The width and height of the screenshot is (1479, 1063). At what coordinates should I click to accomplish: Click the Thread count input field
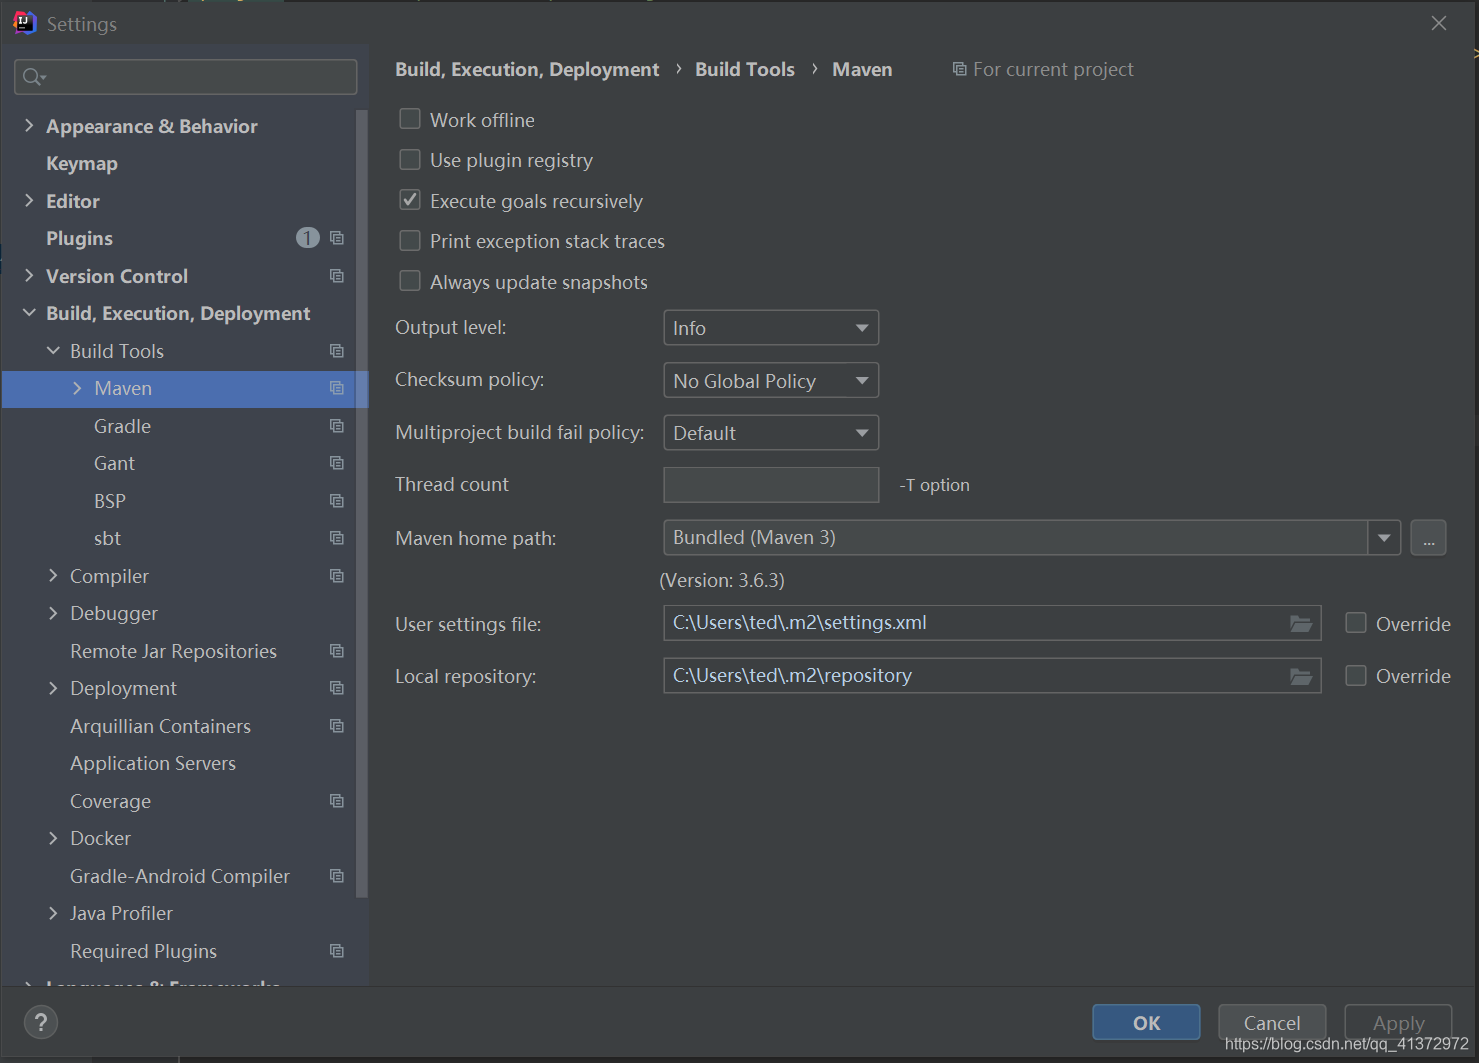(x=771, y=485)
